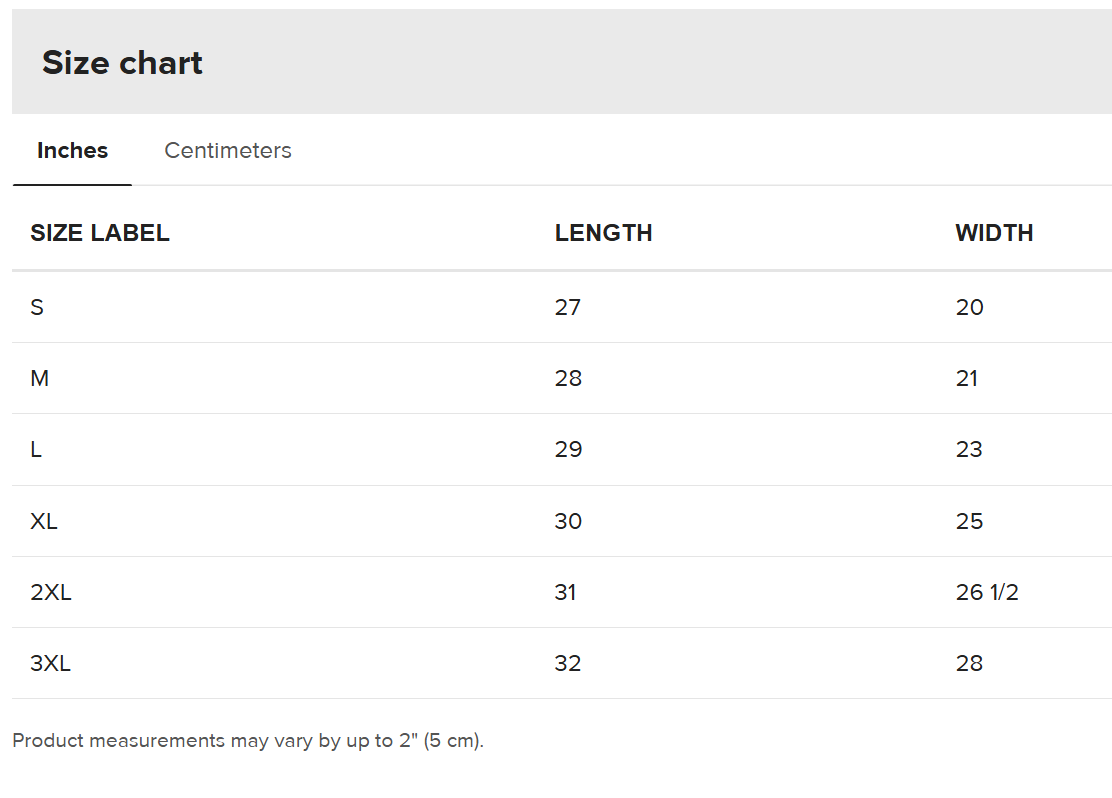Click the 3XL length value 32
This screenshot has height=798, width=1112.
pyautogui.click(x=568, y=663)
